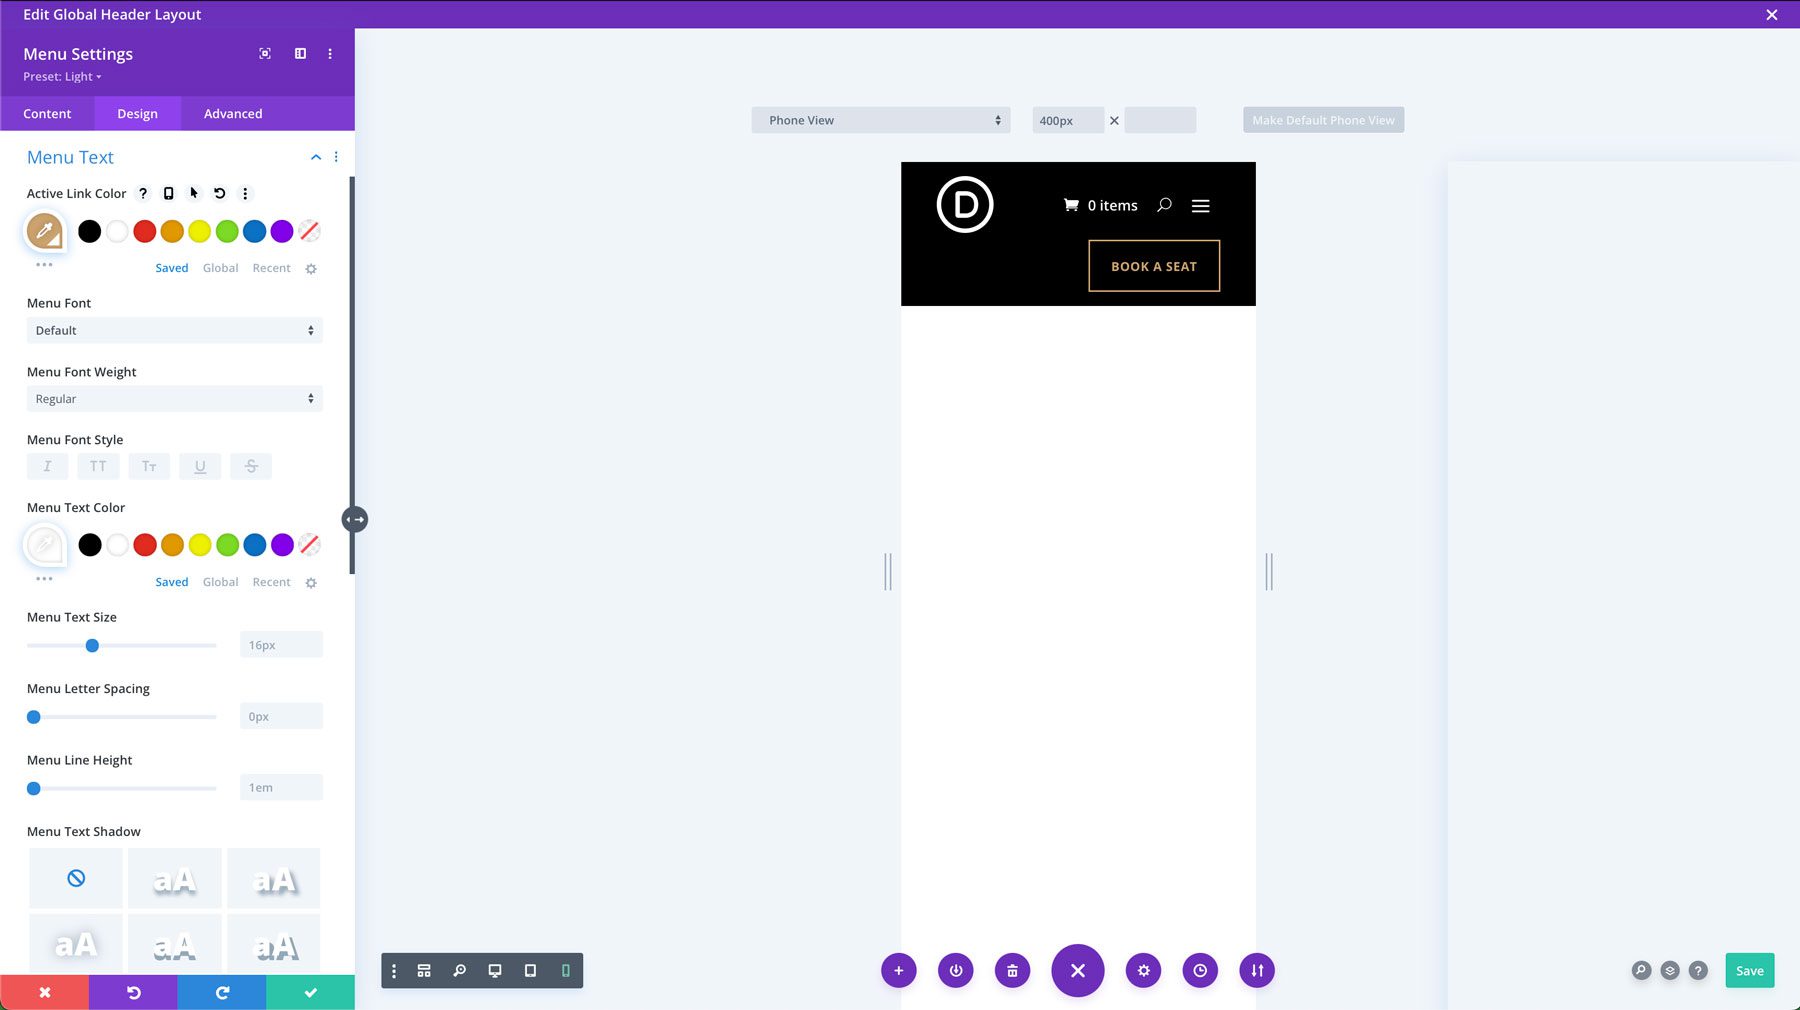Open editing history via the clock icon
Image resolution: width=1800 pixels, height=1010 pixels.
pos(1199,970)
